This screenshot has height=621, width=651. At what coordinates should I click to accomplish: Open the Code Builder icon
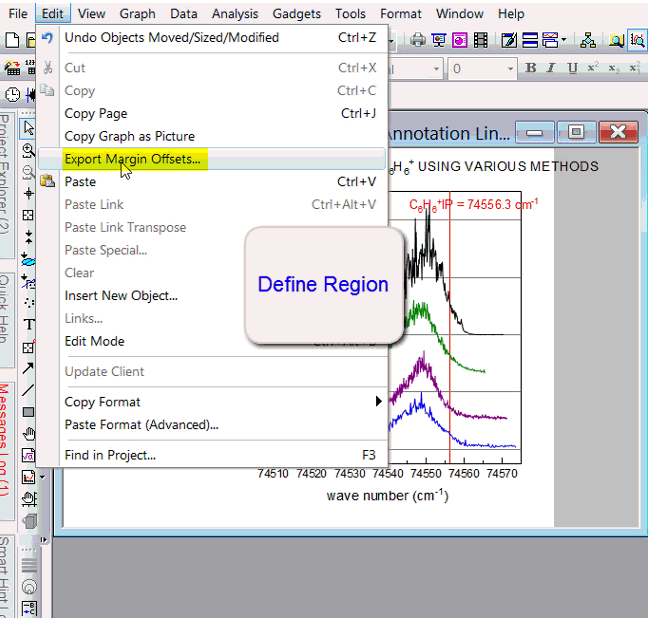point(509,40)
